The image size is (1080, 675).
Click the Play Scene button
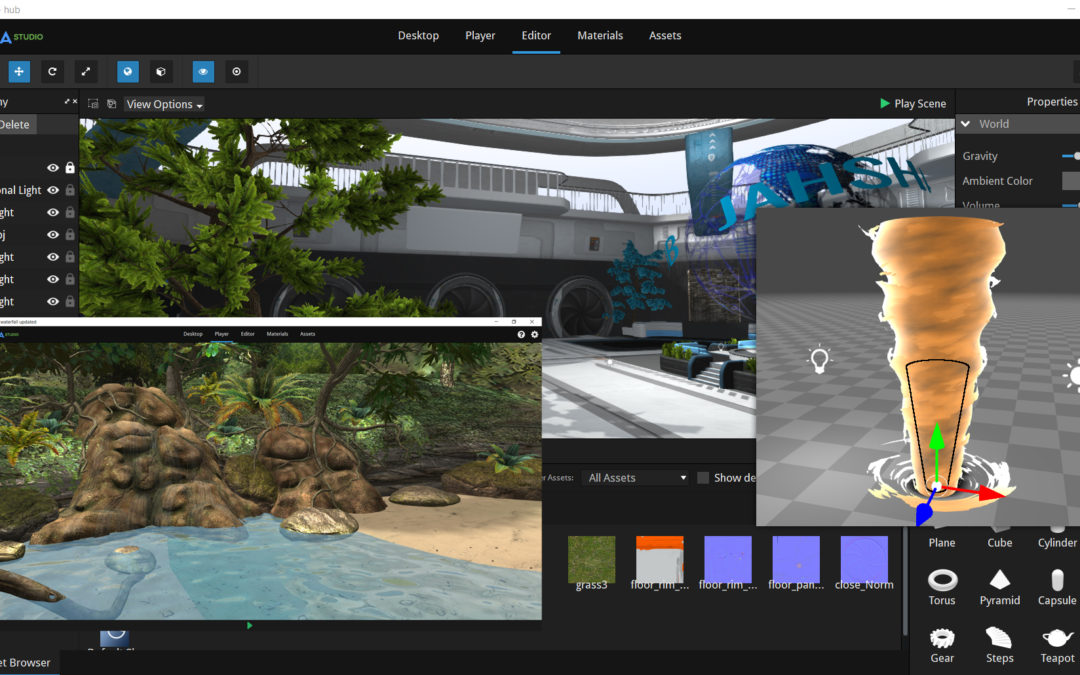913,104
